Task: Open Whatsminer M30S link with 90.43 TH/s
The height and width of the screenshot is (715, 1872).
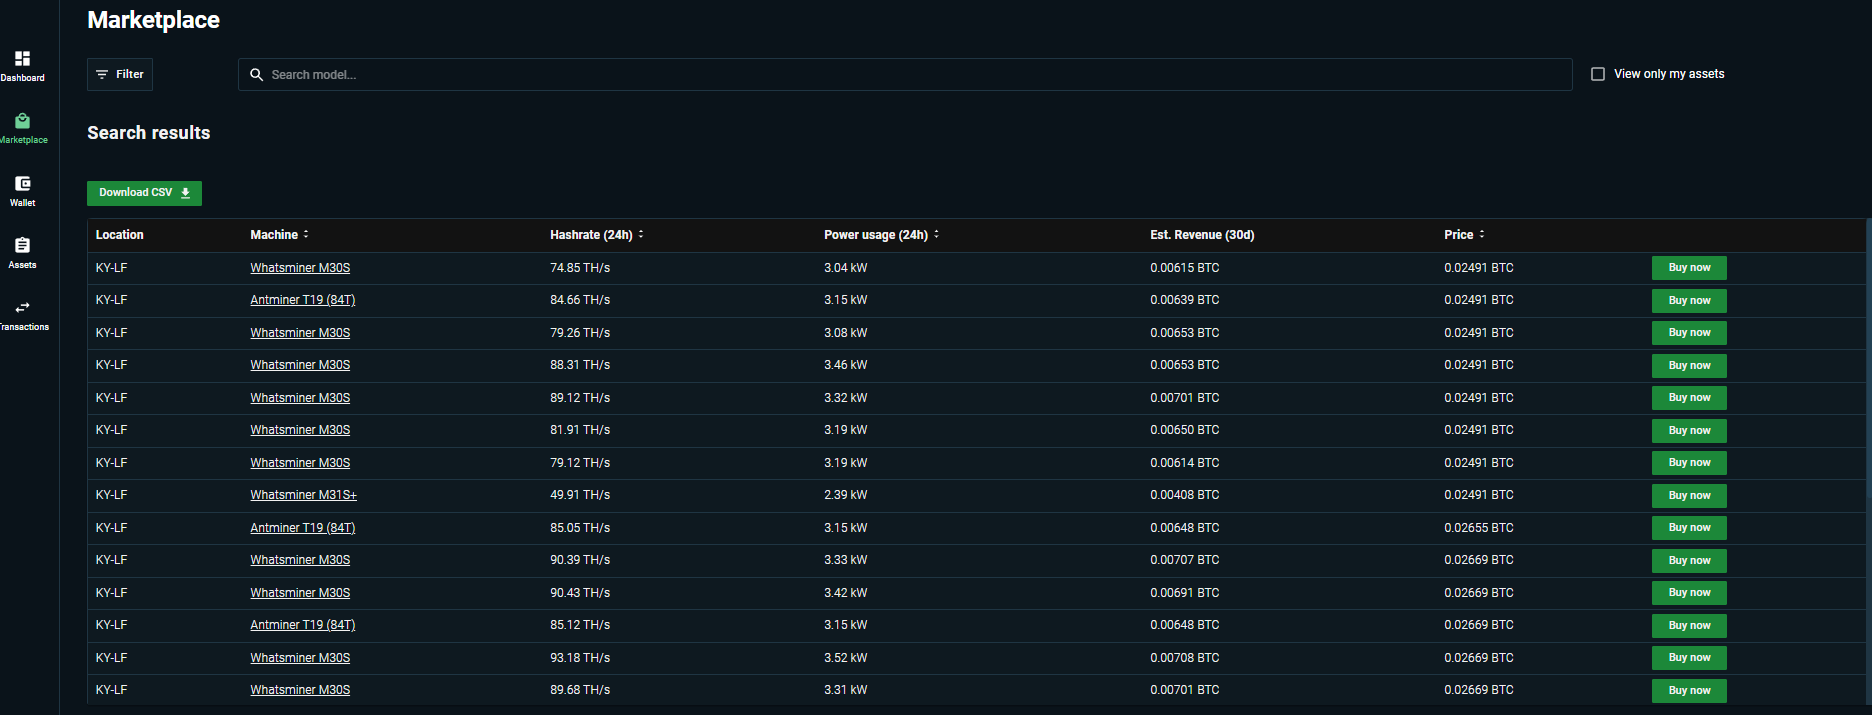Action: pos(300,593)
